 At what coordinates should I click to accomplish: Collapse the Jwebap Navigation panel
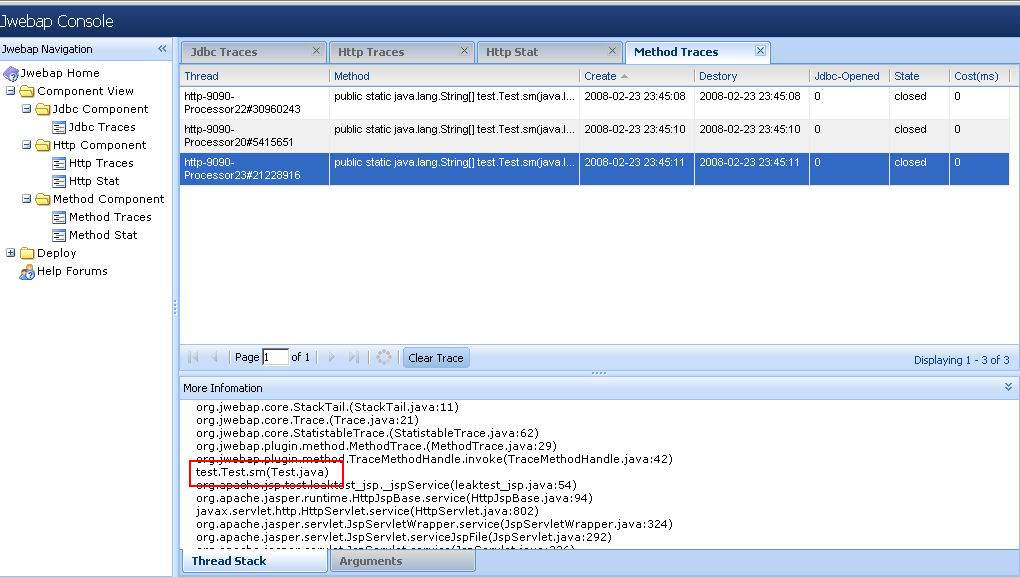point(162,49)
